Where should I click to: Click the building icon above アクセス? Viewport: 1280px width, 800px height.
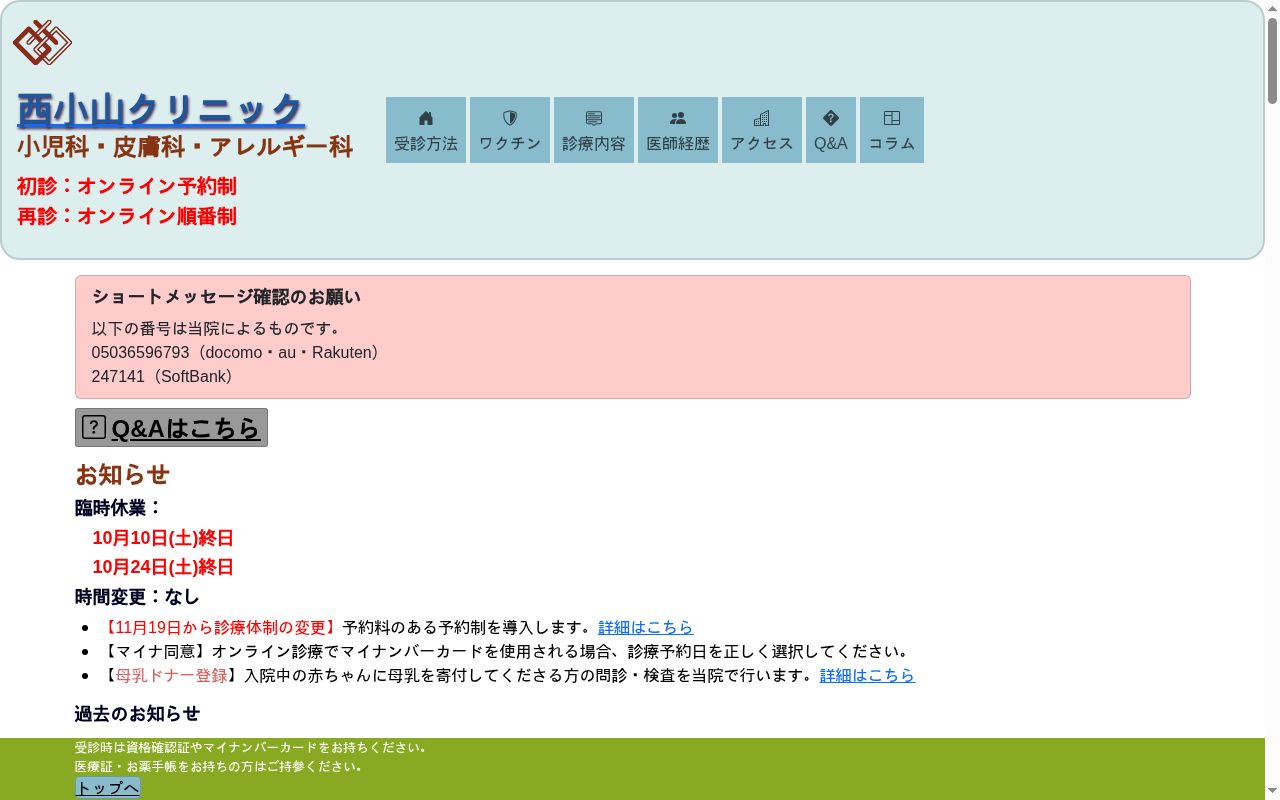click(x=762, y=118)
